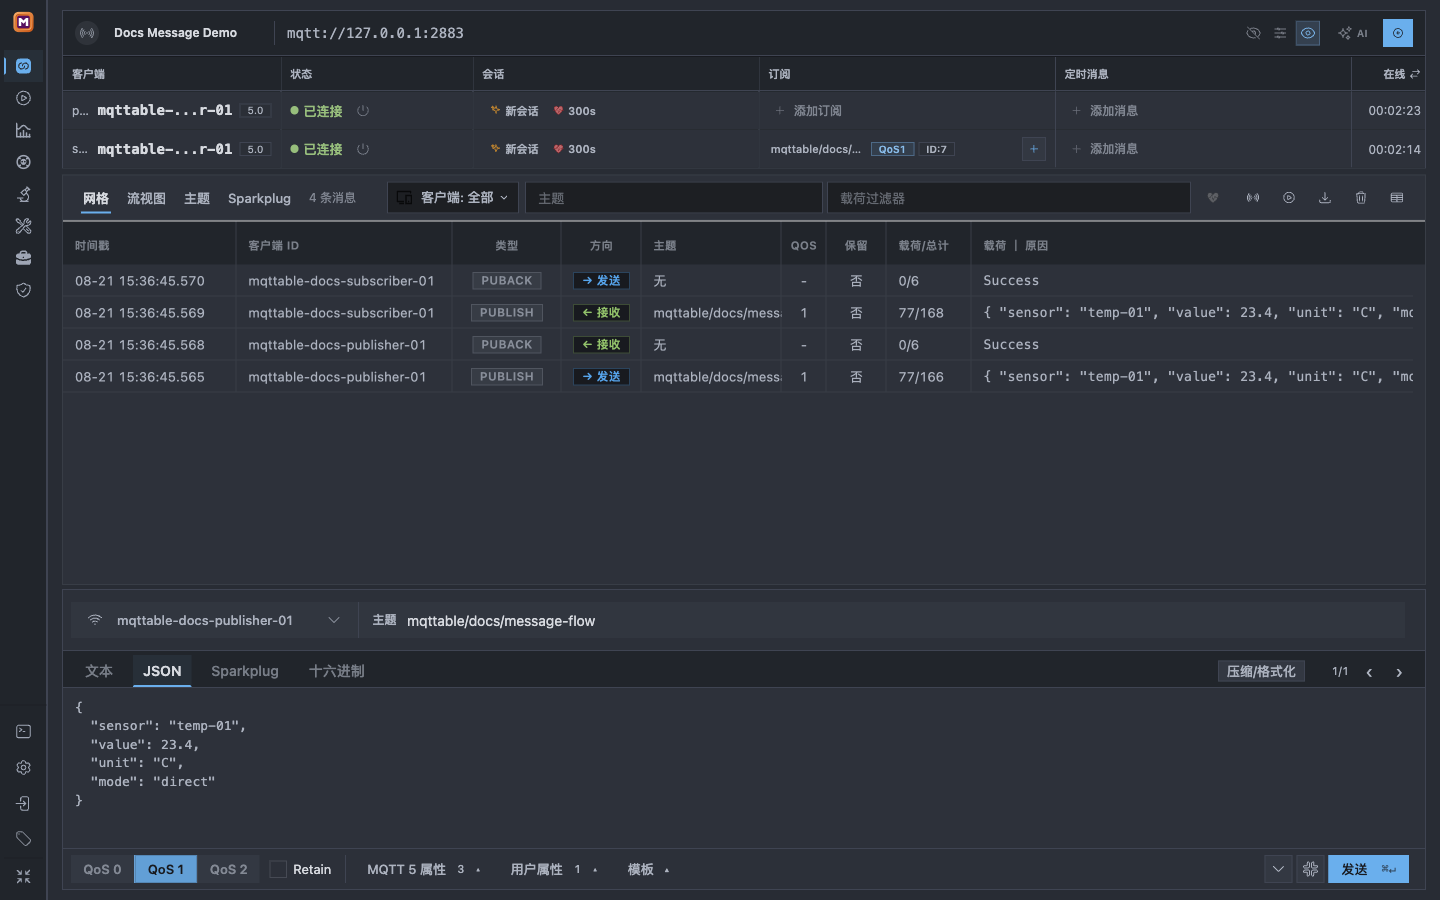Click the 压缩/格式化 button
Screen dimensions: 1440x900
click(x=1261, y=672)
